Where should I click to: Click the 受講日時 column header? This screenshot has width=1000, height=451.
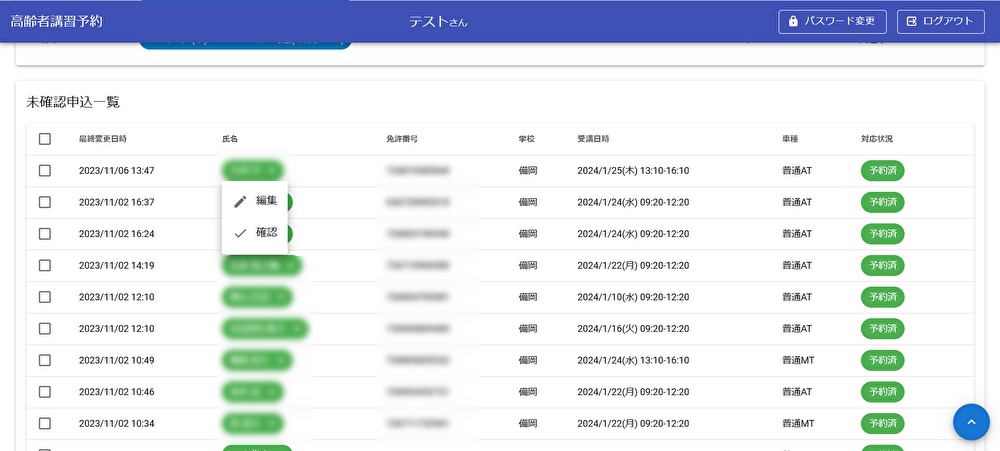593,139
